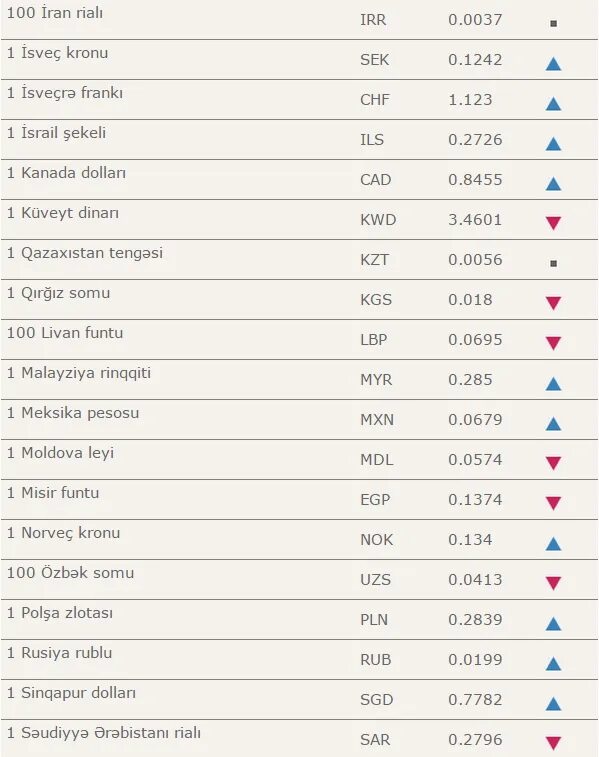
Task: Click the 0.0413 Özbək somu rate
Action: 475,579
